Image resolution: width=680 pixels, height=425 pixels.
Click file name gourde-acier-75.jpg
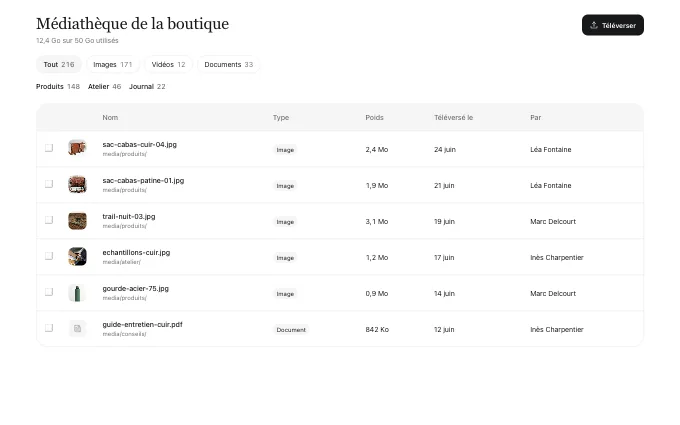(x=136, y=288)
